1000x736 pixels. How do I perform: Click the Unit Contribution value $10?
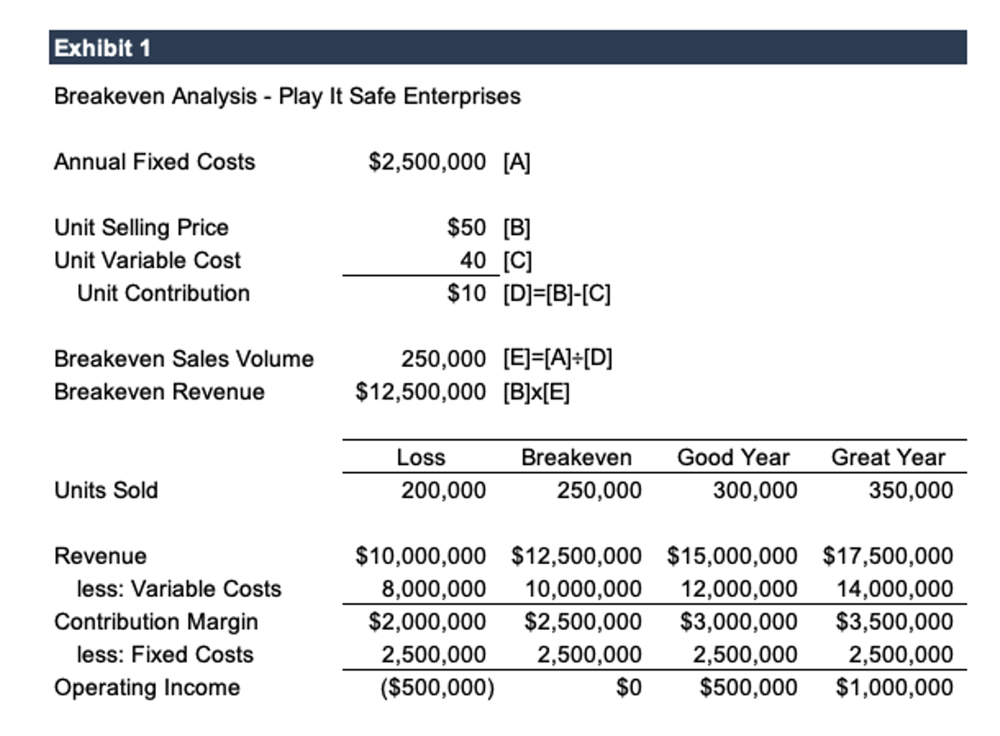(466, 293)
